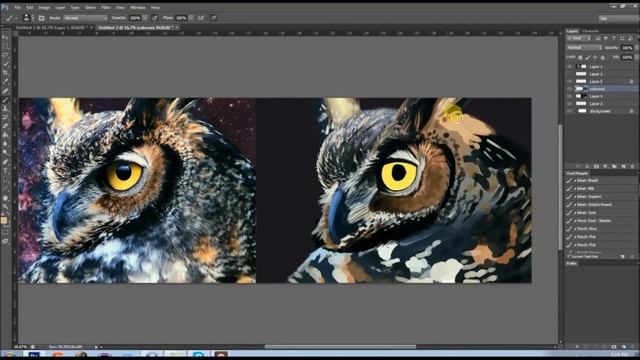Open layer Opacity slider arrow
The width and height of the screenshot is (640, 360).
click(637, 48)
